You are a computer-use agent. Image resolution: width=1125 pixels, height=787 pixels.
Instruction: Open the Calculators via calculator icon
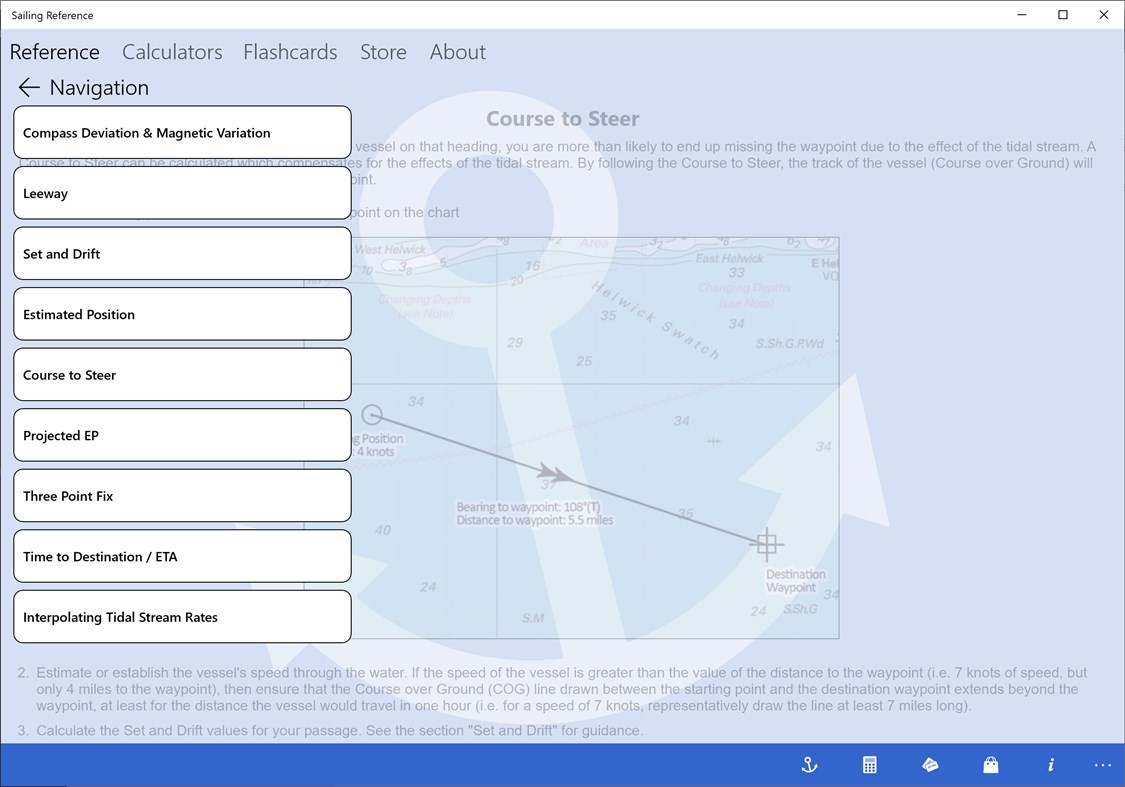869,764
